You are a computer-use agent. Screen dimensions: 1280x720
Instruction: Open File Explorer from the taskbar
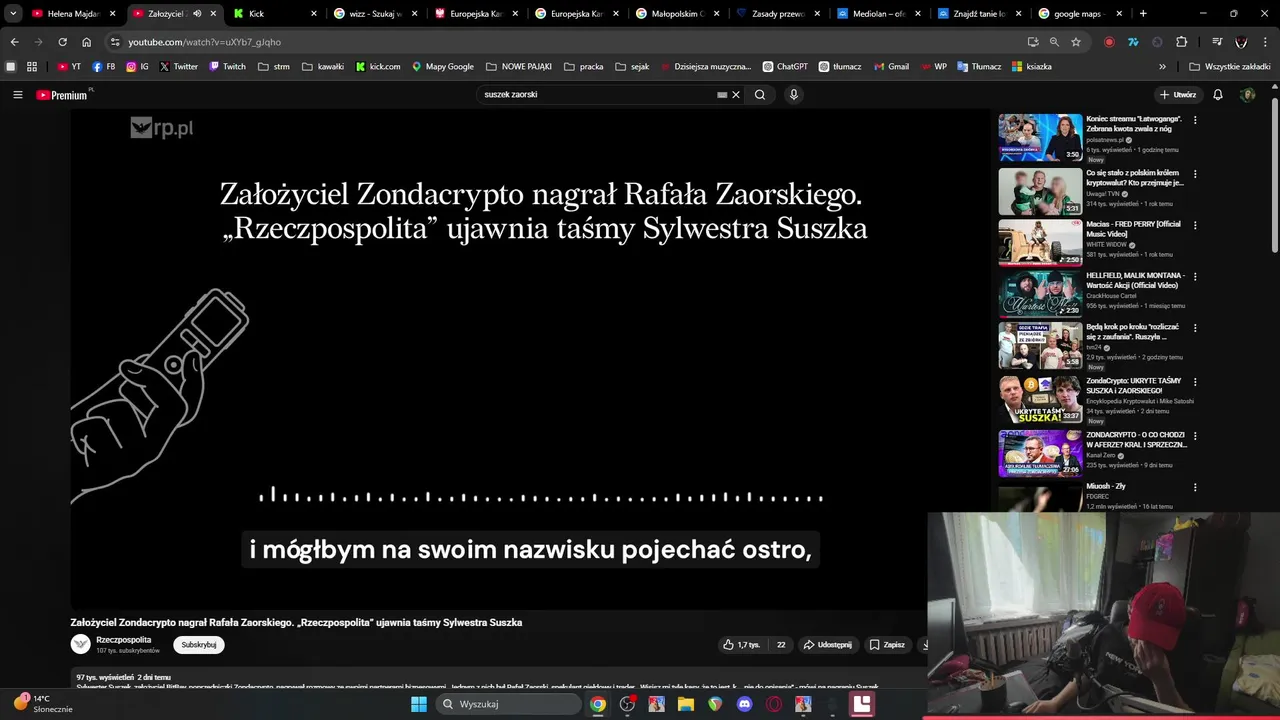pyautogui.click(x=686, y=704)
